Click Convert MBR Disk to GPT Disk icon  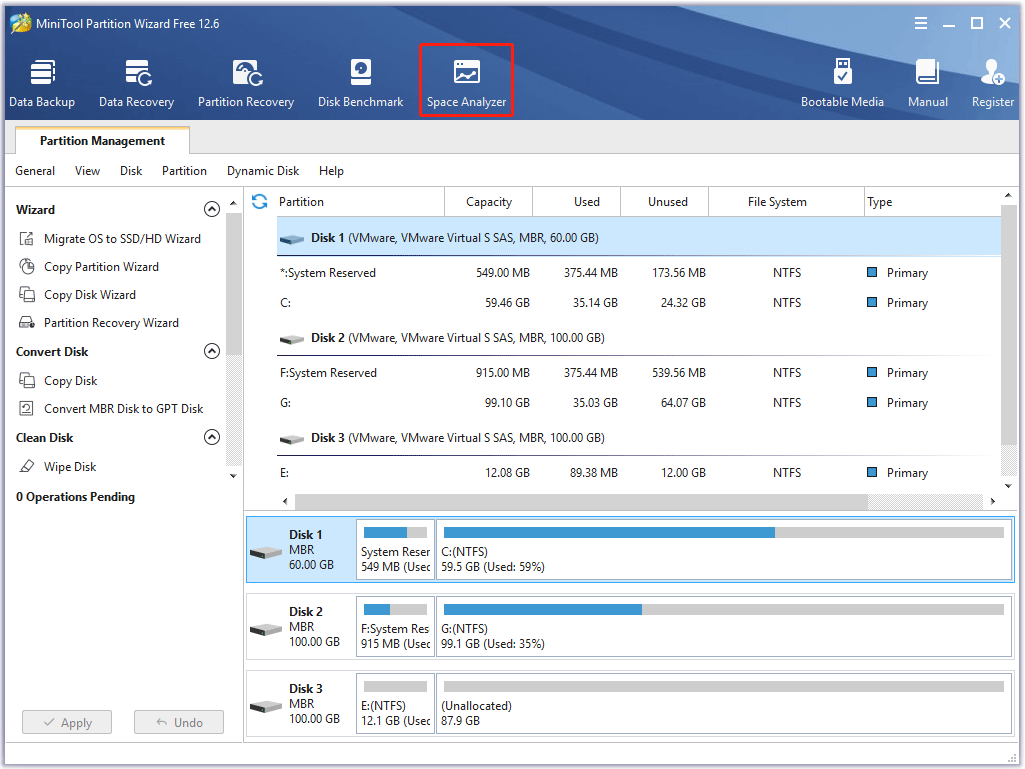27,409
